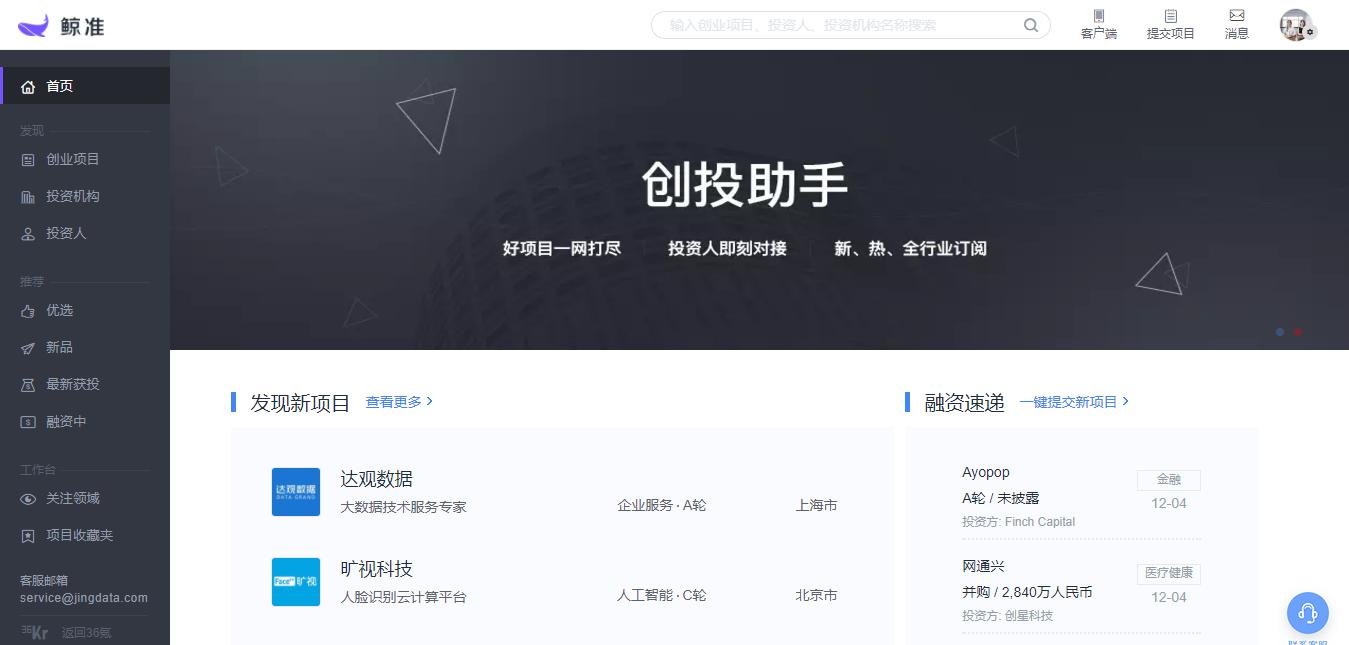The image size is (1349, 645).
Task: Open the customer service floating headset button
Action: 1307,613
